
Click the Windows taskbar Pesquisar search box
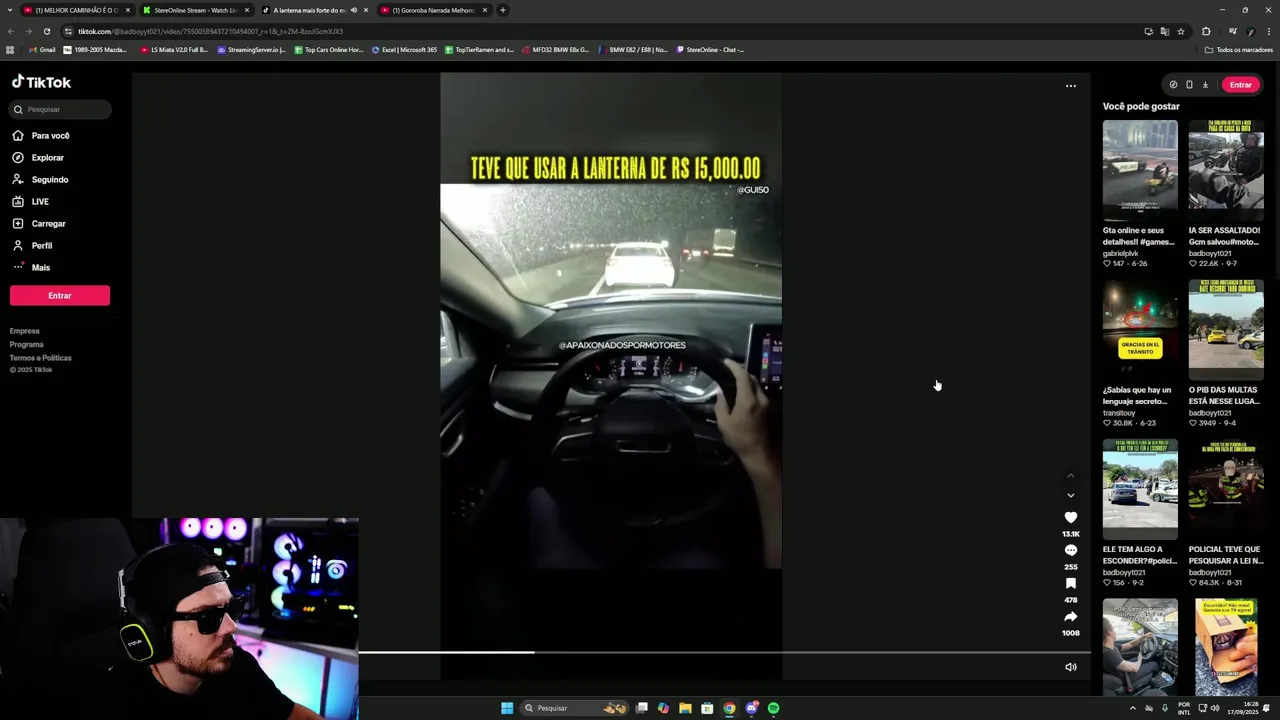[575, 708]
